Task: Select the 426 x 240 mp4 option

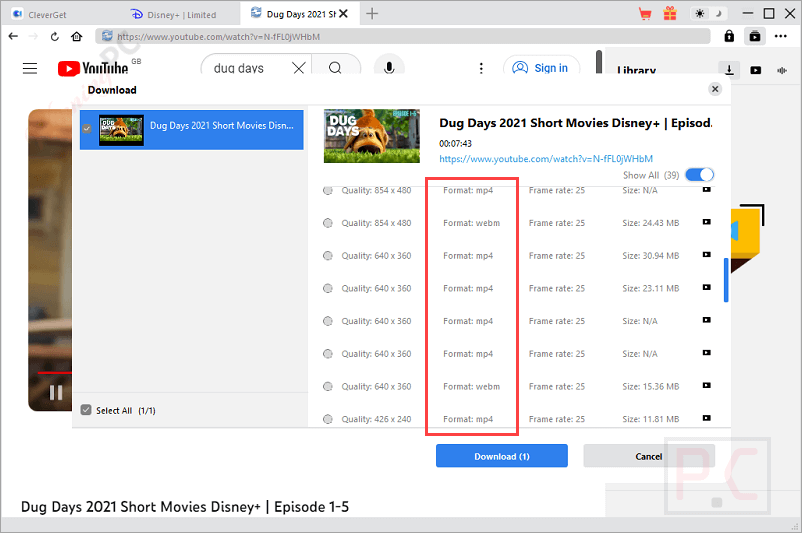Action: click(328, 419)
